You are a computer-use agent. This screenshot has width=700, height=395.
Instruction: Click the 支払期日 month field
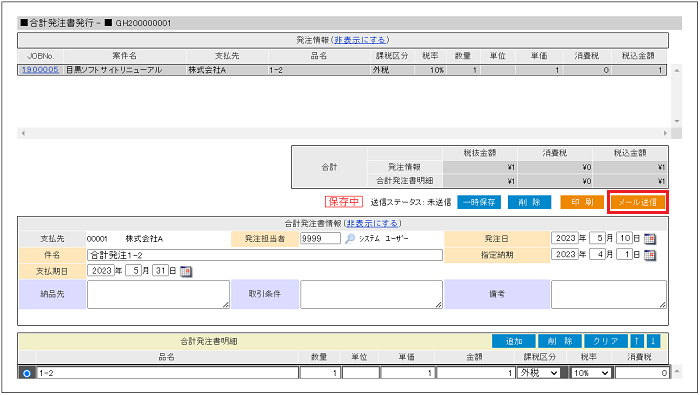tap(133, 270)
